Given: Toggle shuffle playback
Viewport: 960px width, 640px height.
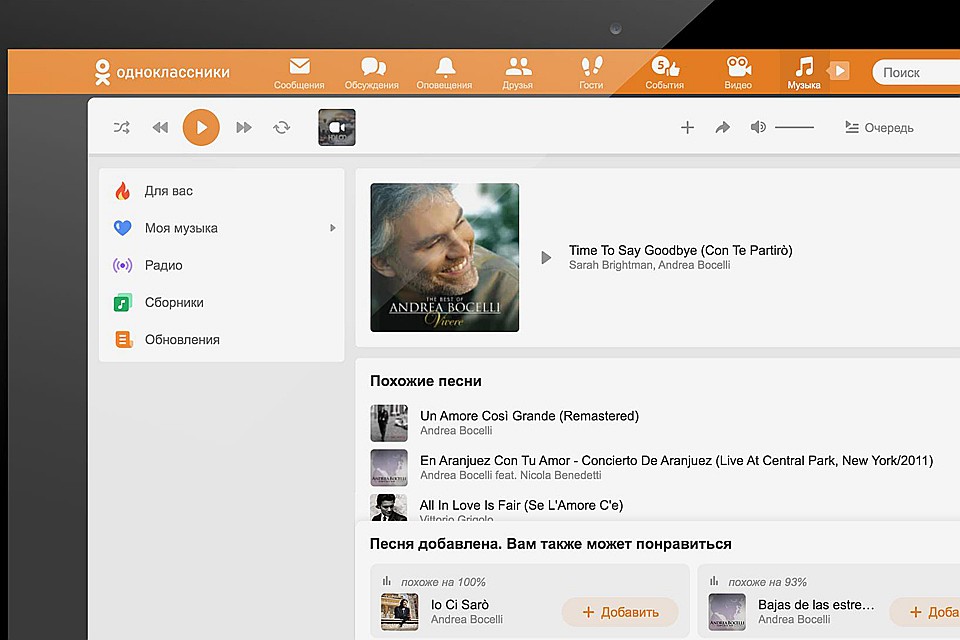Looking at the screenshot, I should pyautogui.click(x=122, y=127).
